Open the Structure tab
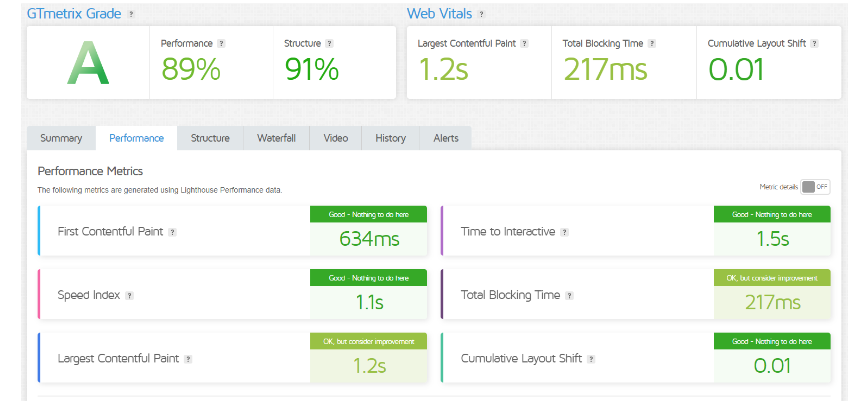Viewport: 852px width, 411px height. [x=210, y=138]
